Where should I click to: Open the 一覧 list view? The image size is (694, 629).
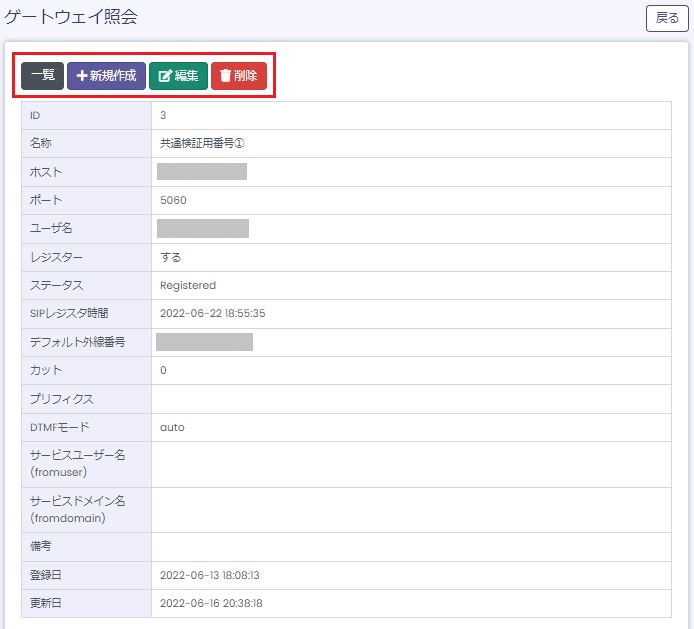(x=43, y=76)
